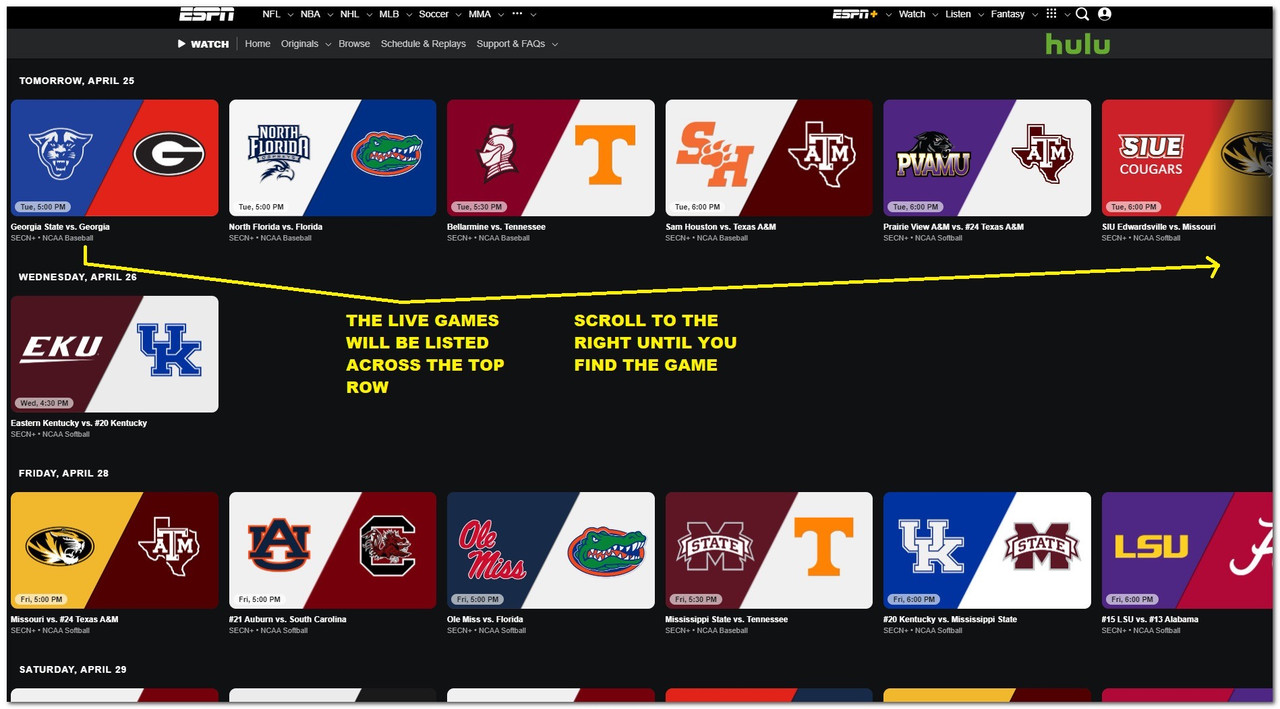Image resolution: width=1280 pixels, height=709 pixels.
Task: Open the more sports ellipsis menu
Action: coord(517,14)
